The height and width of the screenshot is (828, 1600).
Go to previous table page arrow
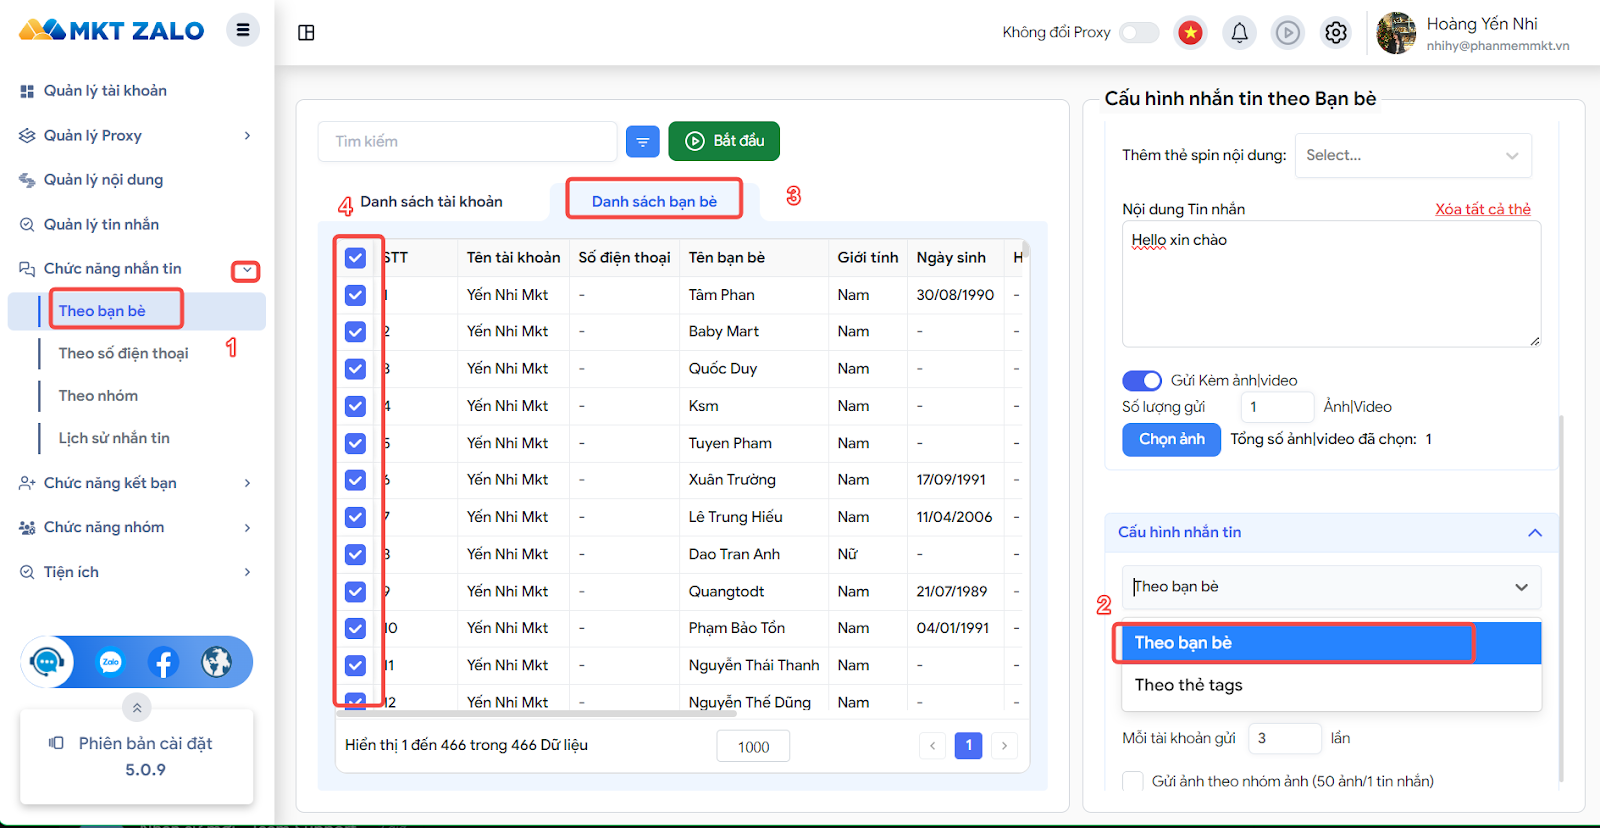tap(932, 746)
